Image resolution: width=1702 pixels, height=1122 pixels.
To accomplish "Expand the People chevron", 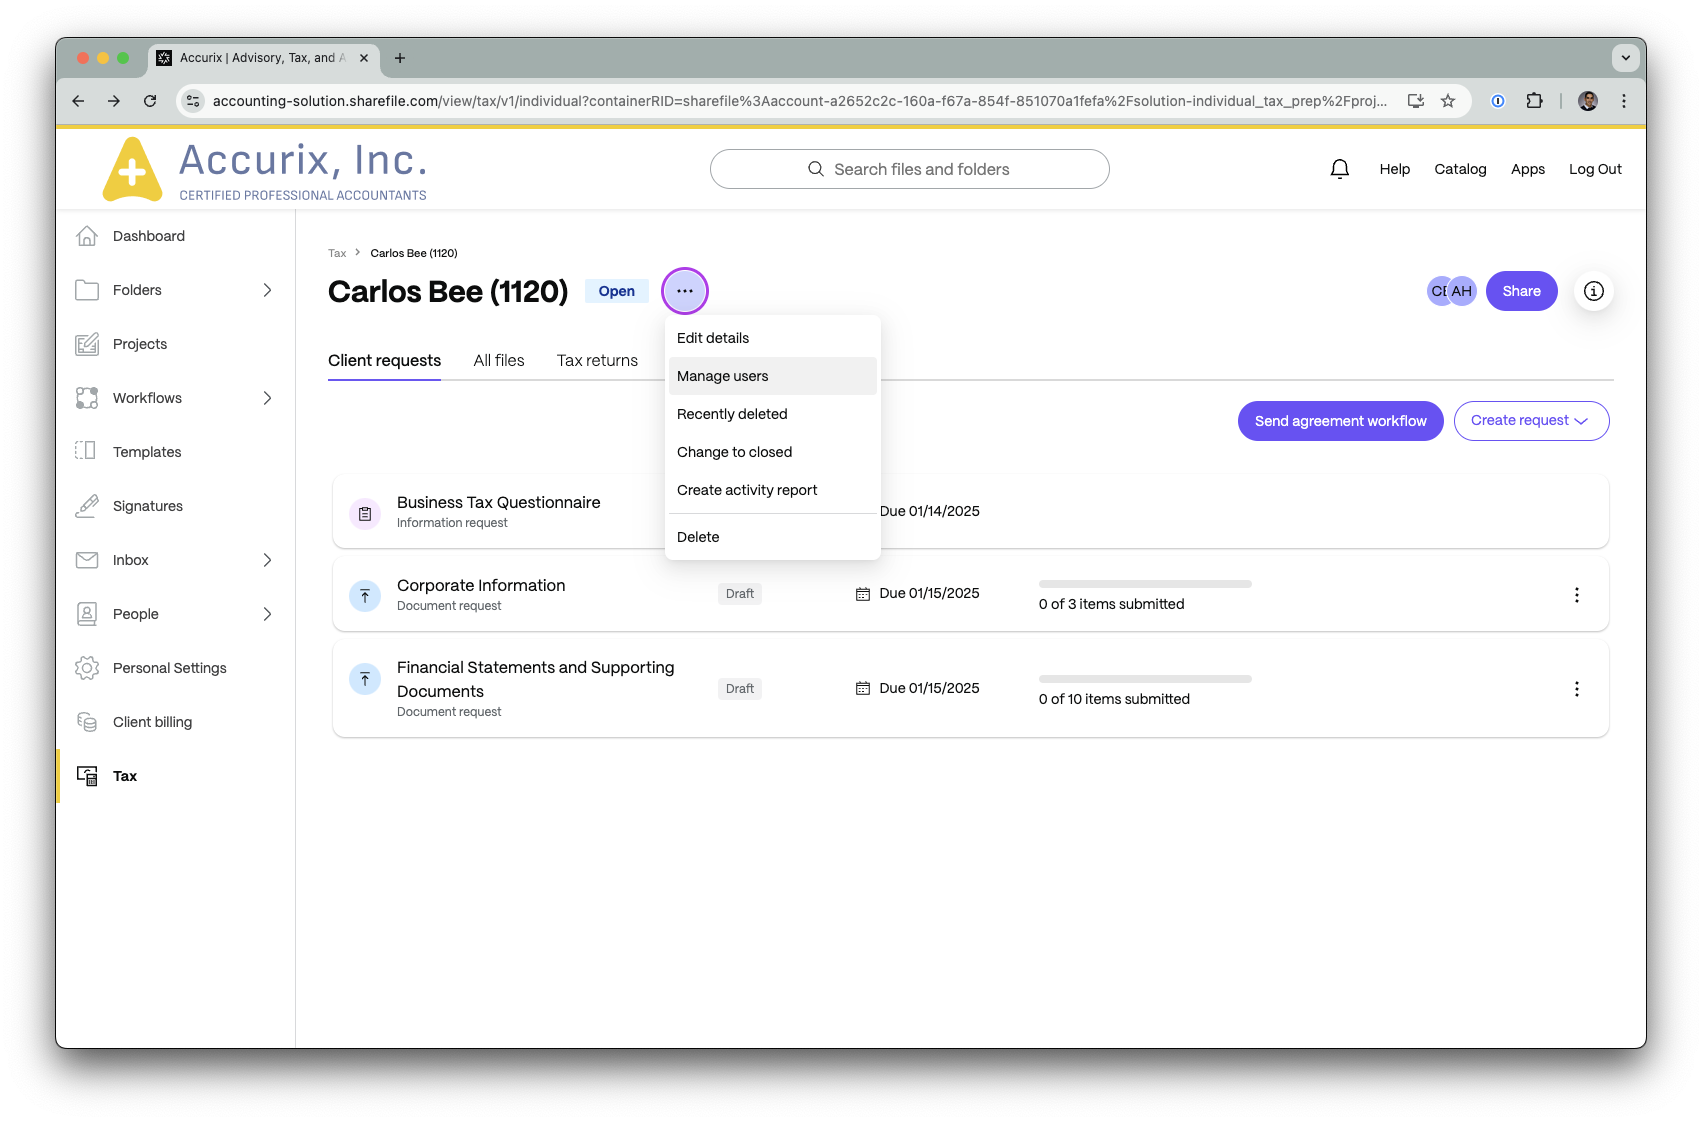I will (x=267, y=614).
